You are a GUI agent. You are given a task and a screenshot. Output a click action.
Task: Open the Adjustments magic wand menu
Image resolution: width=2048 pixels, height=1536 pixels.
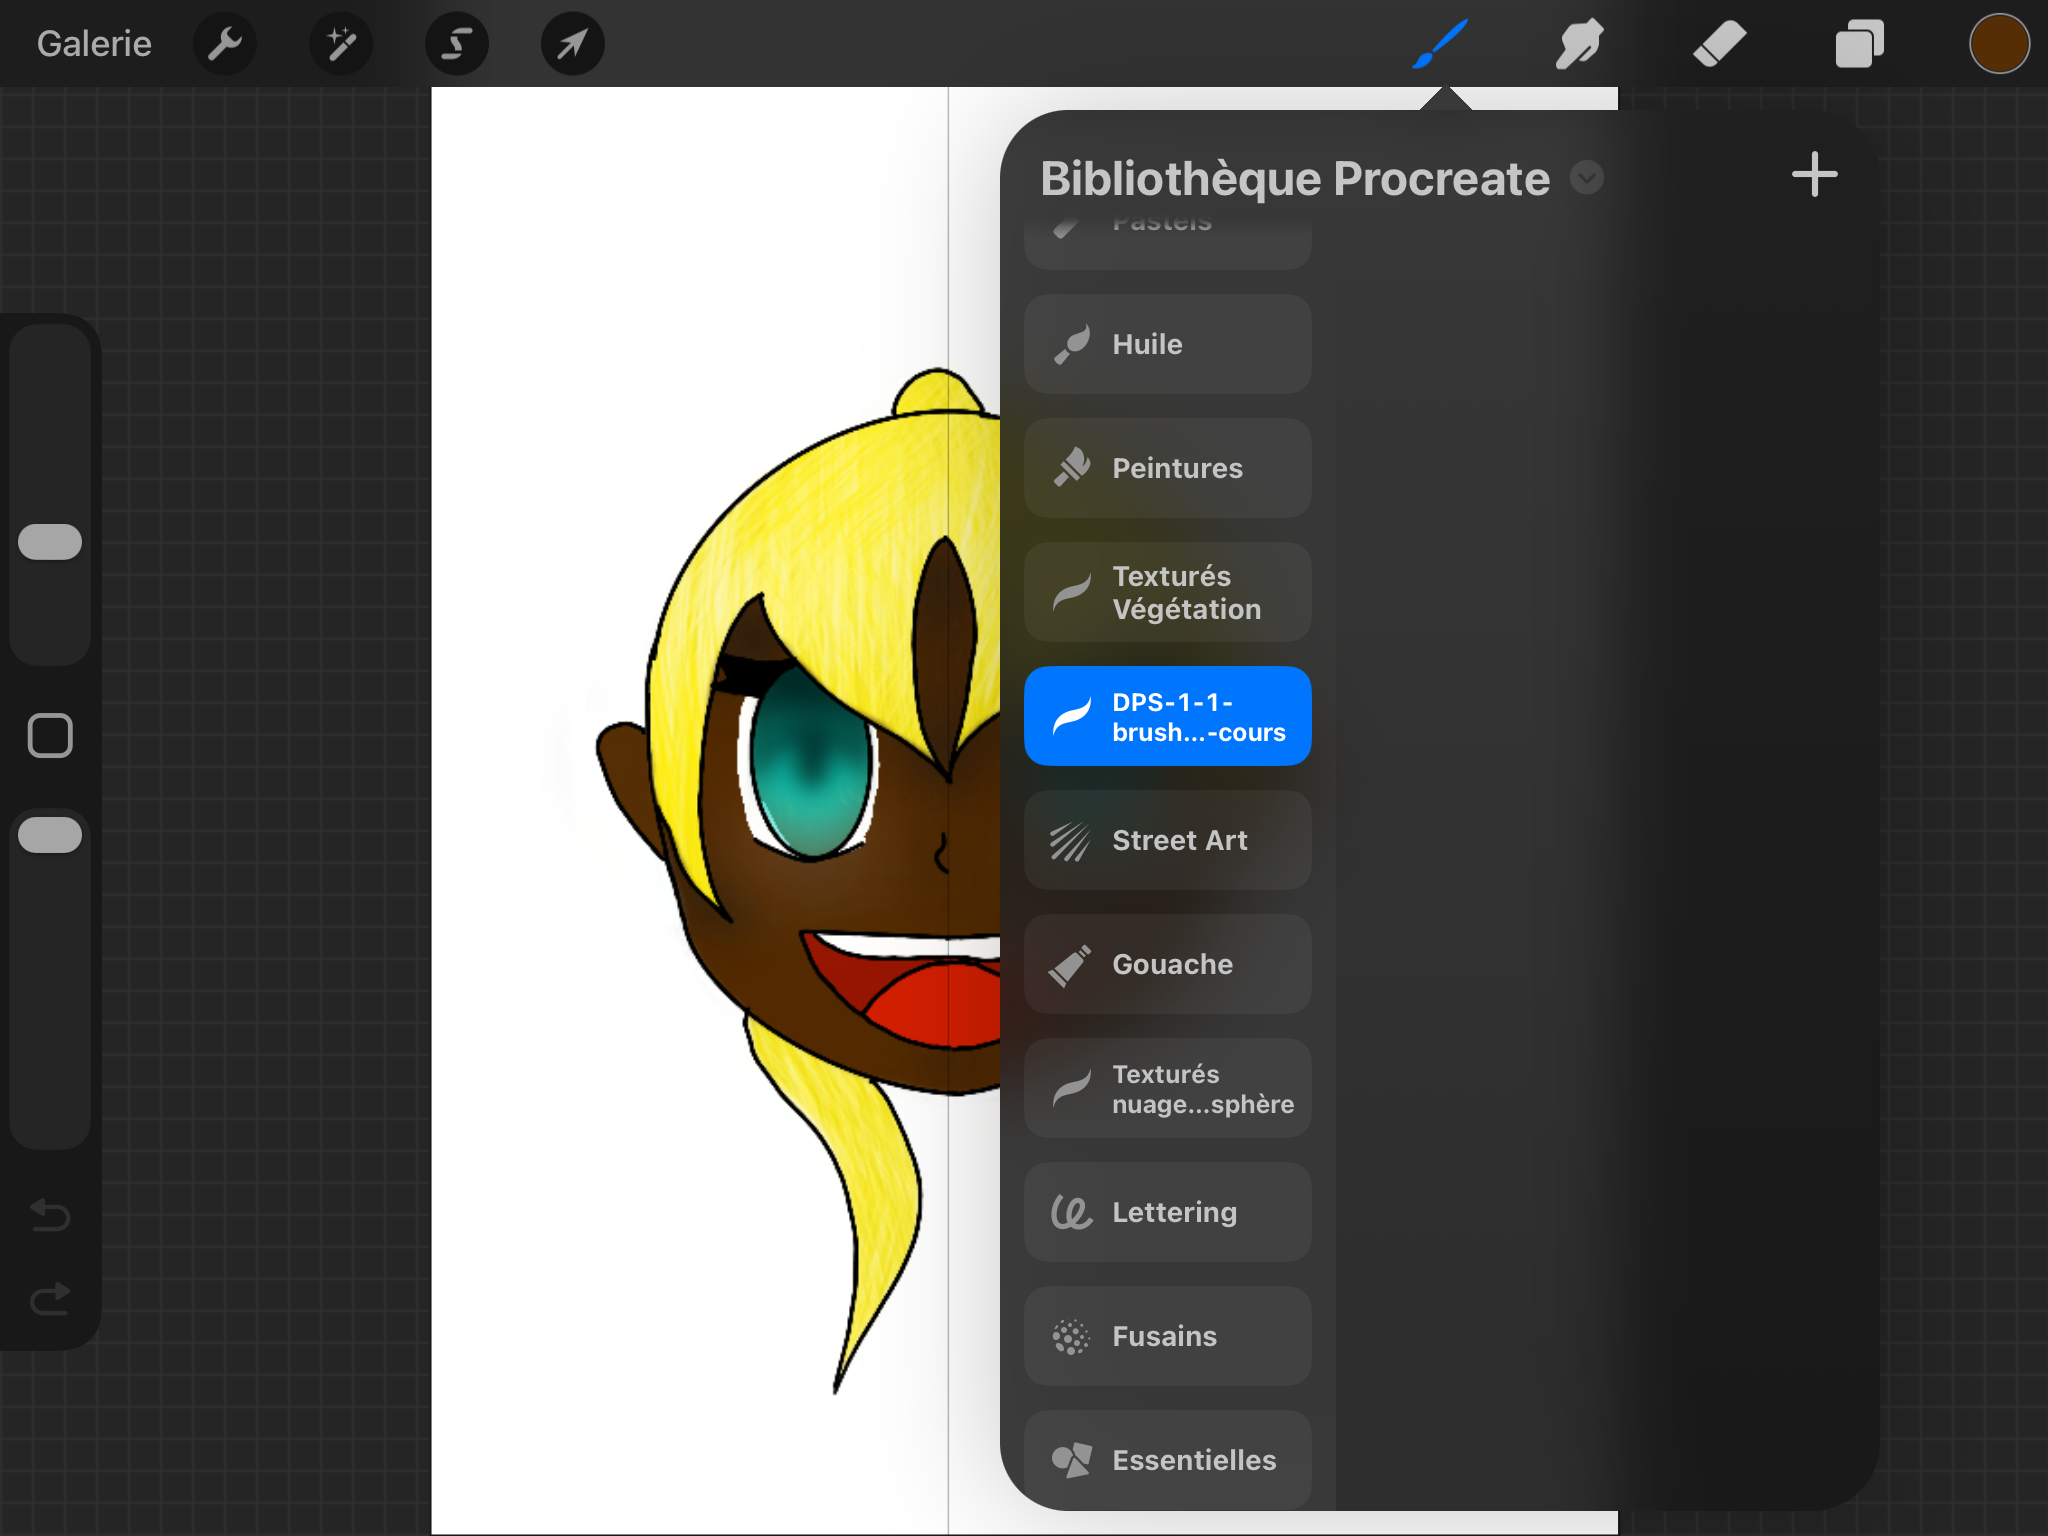(x=341, y=44)
